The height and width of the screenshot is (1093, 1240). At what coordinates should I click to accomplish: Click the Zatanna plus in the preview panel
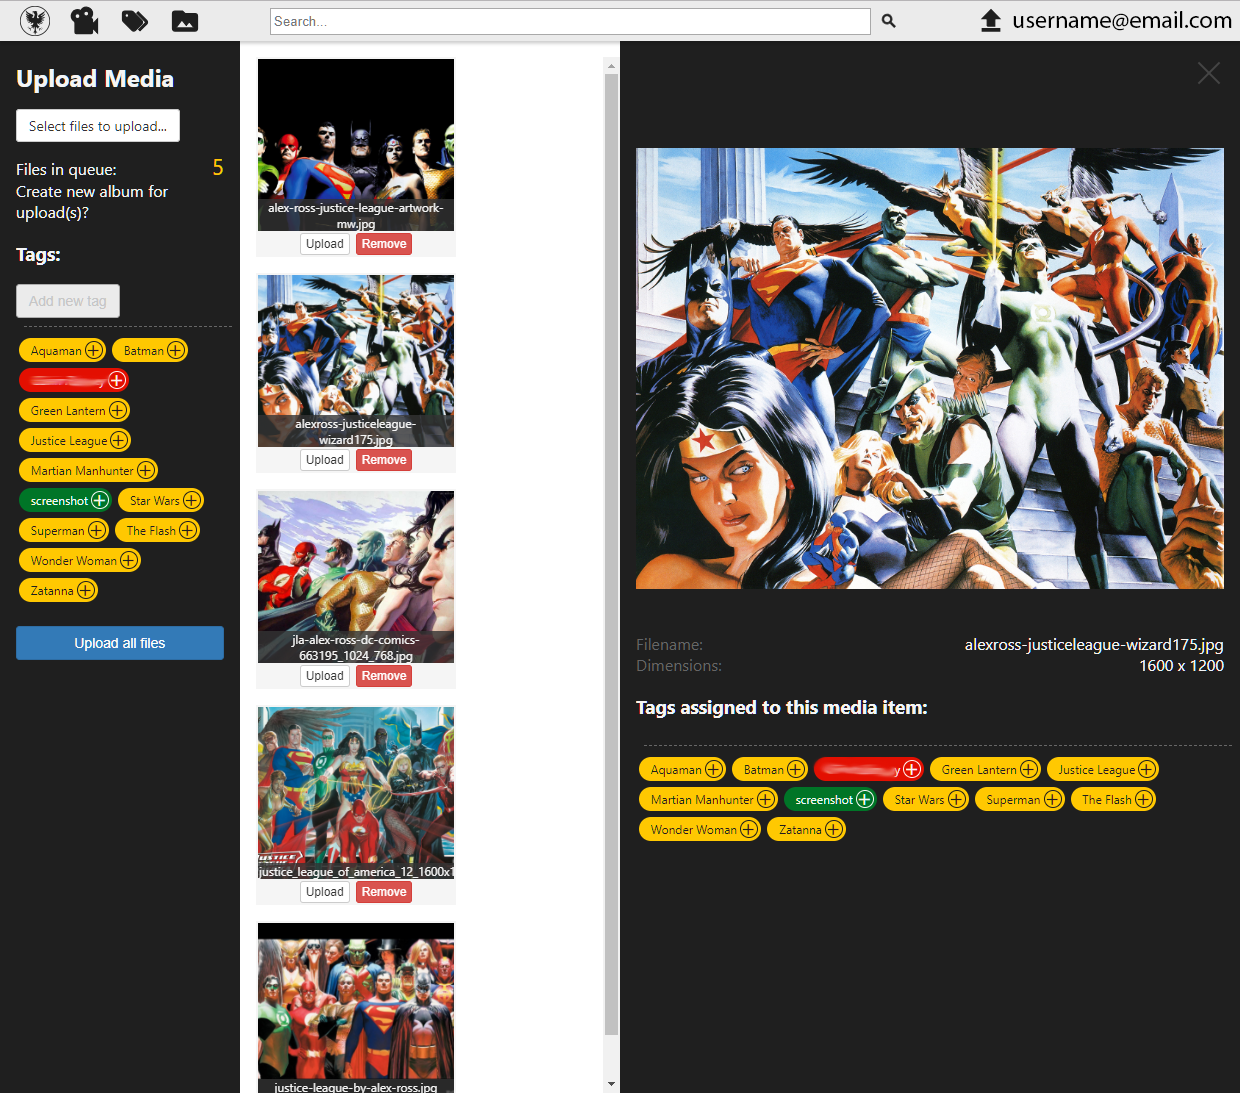[834, 829]
